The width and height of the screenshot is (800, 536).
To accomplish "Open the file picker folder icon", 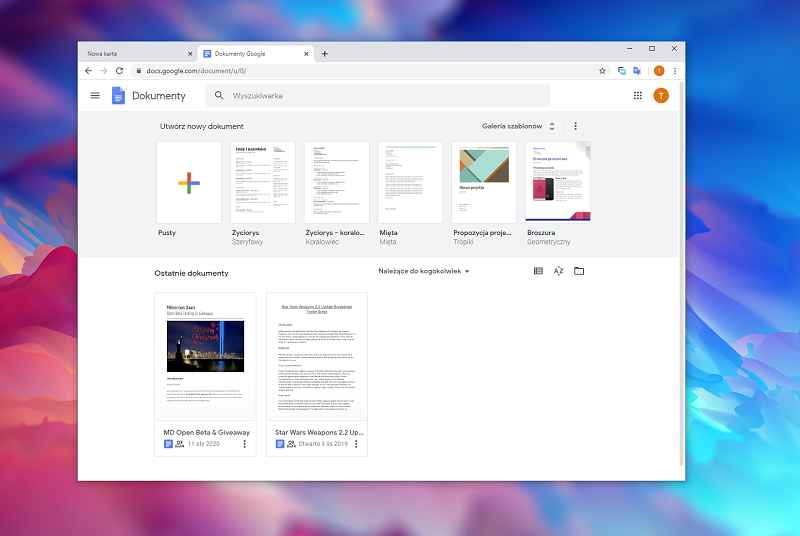I will (x=579, y=271).
